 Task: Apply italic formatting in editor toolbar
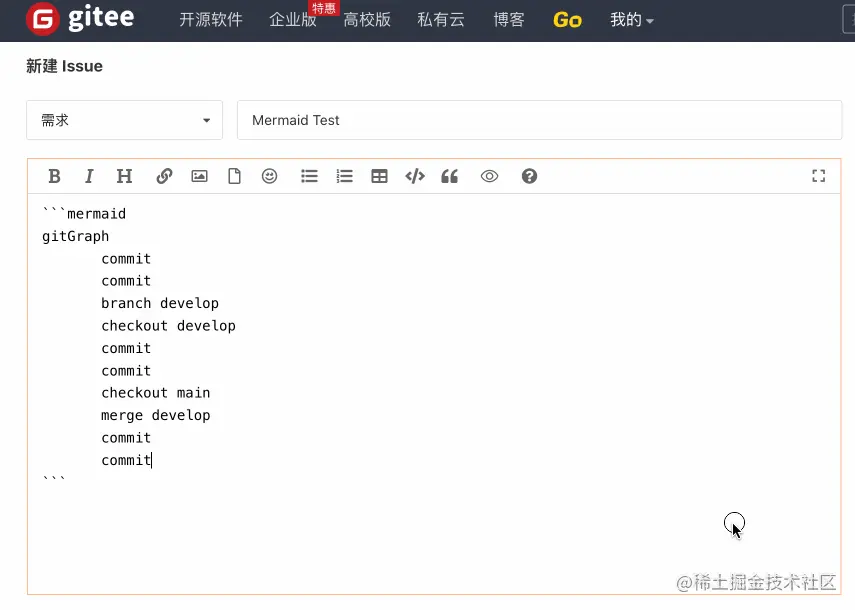point(89,176)
